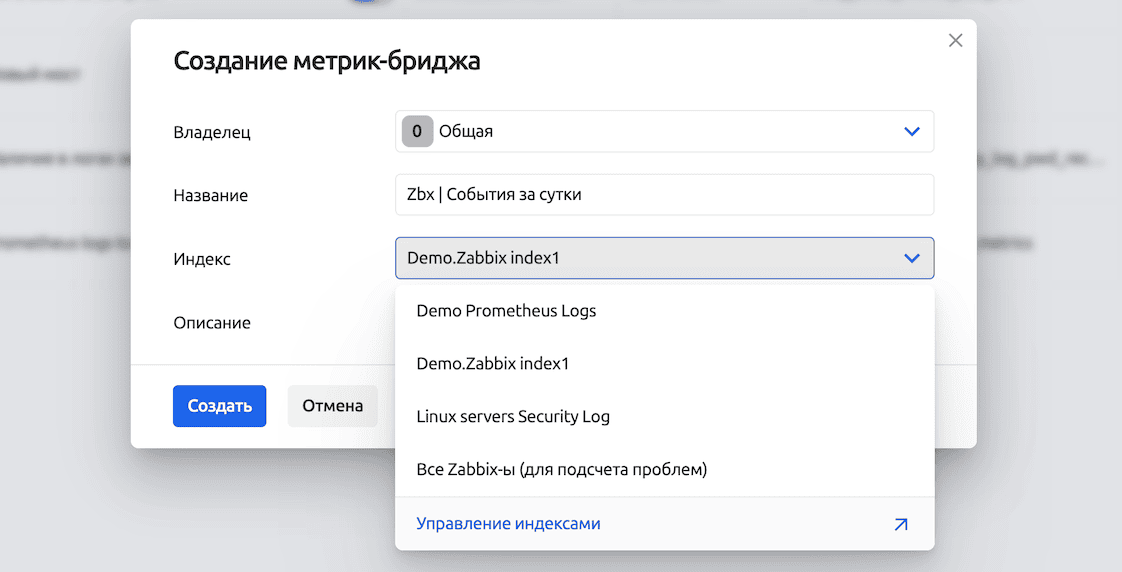The image size is (1122, 572).
Task: Click the Описание field label
Action: [212, 323]
